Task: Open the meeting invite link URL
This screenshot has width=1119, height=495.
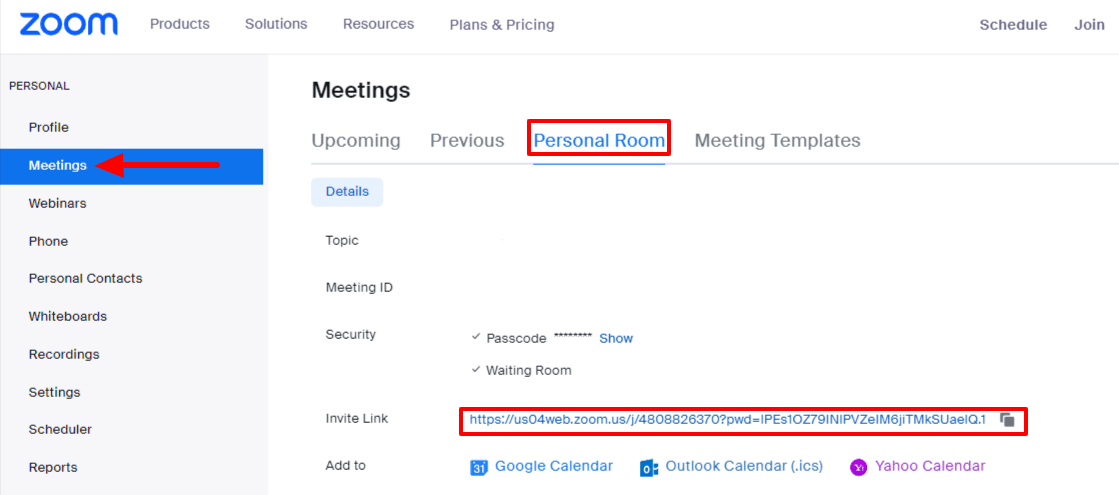Action: click(x=727, y=420)
